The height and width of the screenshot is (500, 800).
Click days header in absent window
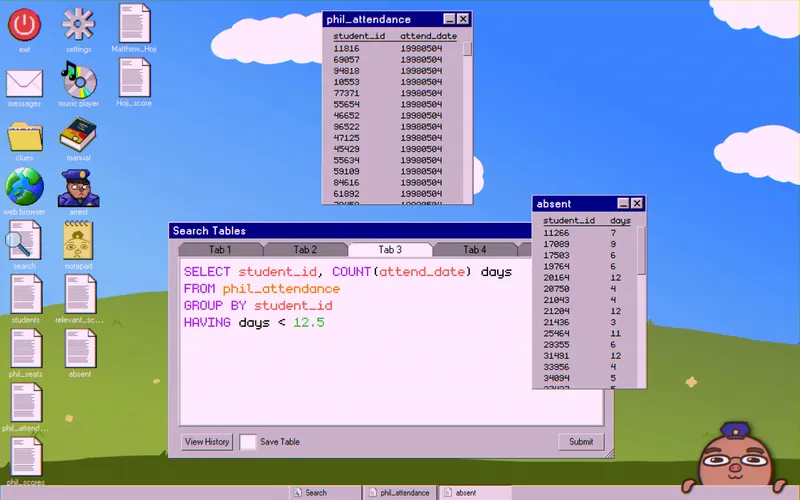(x=620, y=221)
